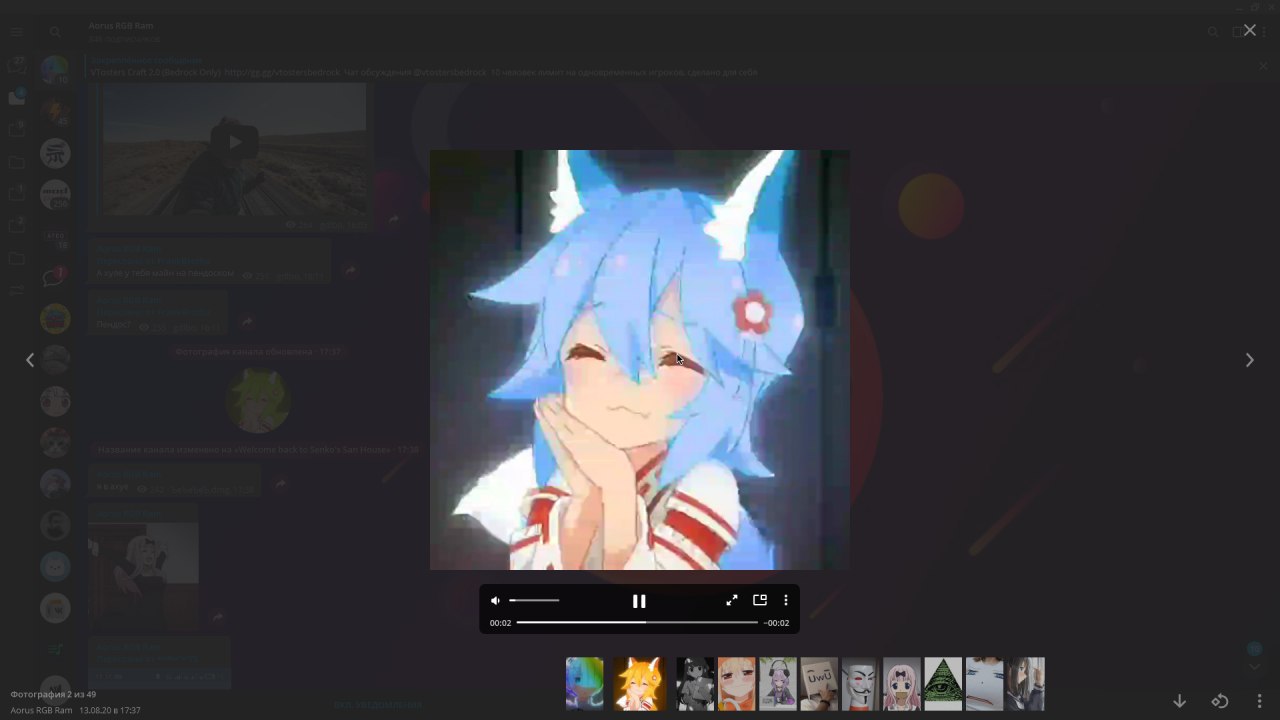Select the orange fox girl thumbnail

639,684
